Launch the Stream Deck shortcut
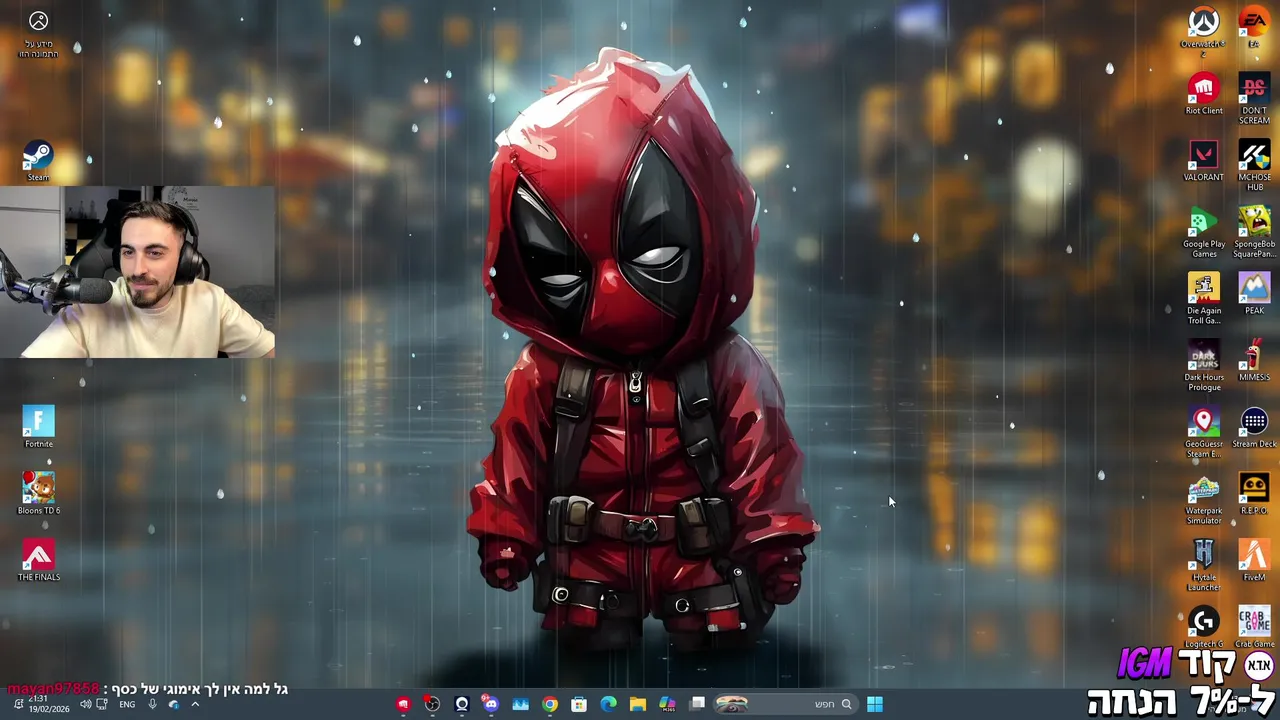 [x=1254, y=427]
